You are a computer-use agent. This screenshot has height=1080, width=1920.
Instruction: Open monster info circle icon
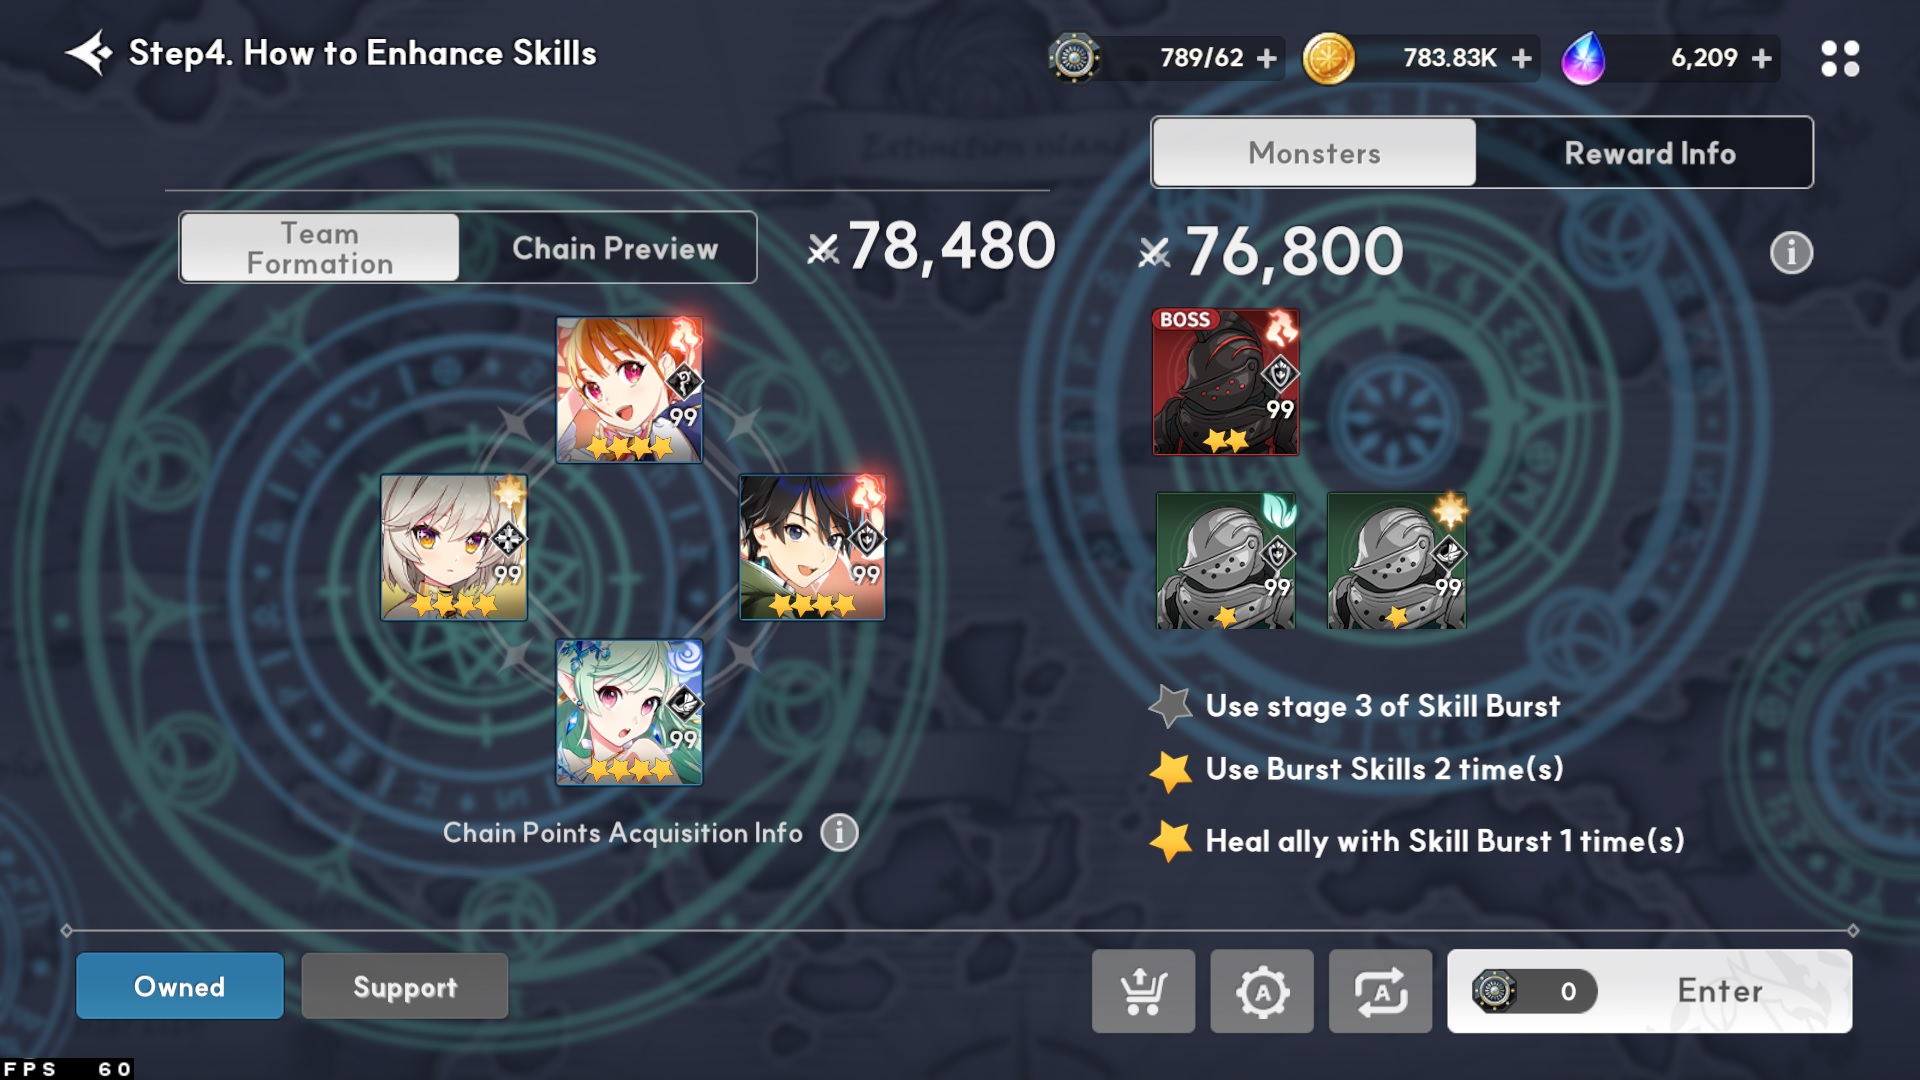(1791, 252)
